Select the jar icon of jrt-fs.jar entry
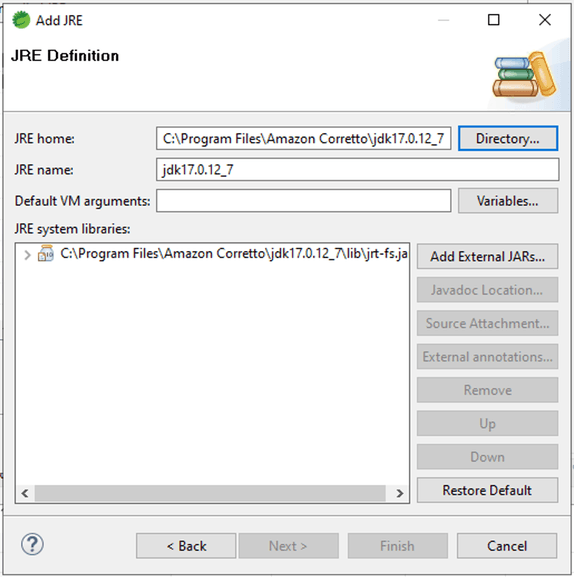 pos(46,254)
